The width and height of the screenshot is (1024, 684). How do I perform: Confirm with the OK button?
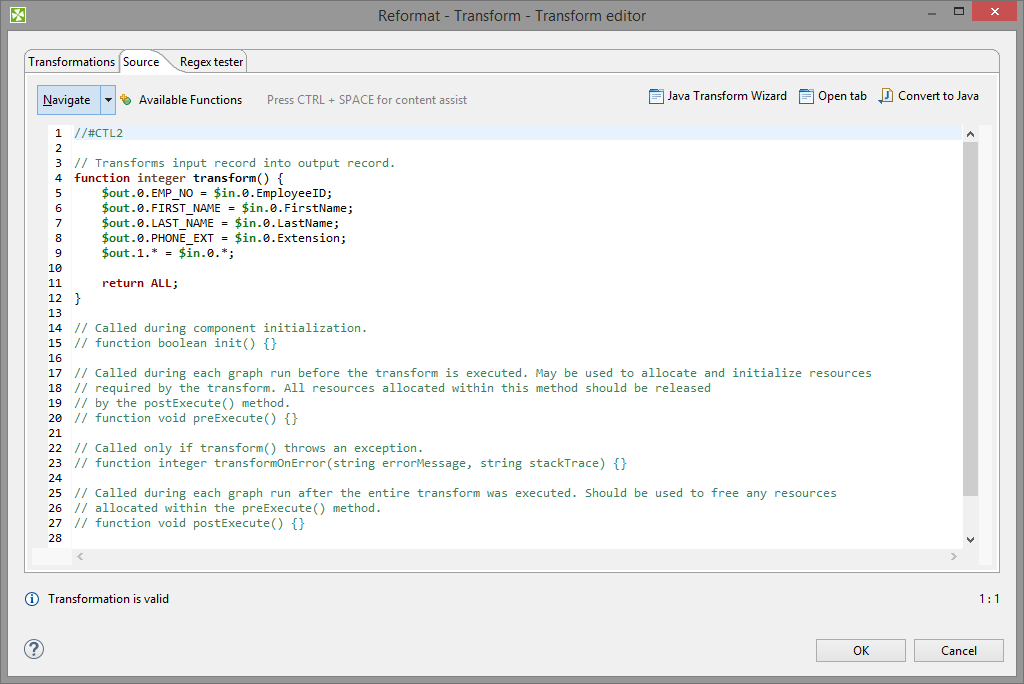(860, 651)
